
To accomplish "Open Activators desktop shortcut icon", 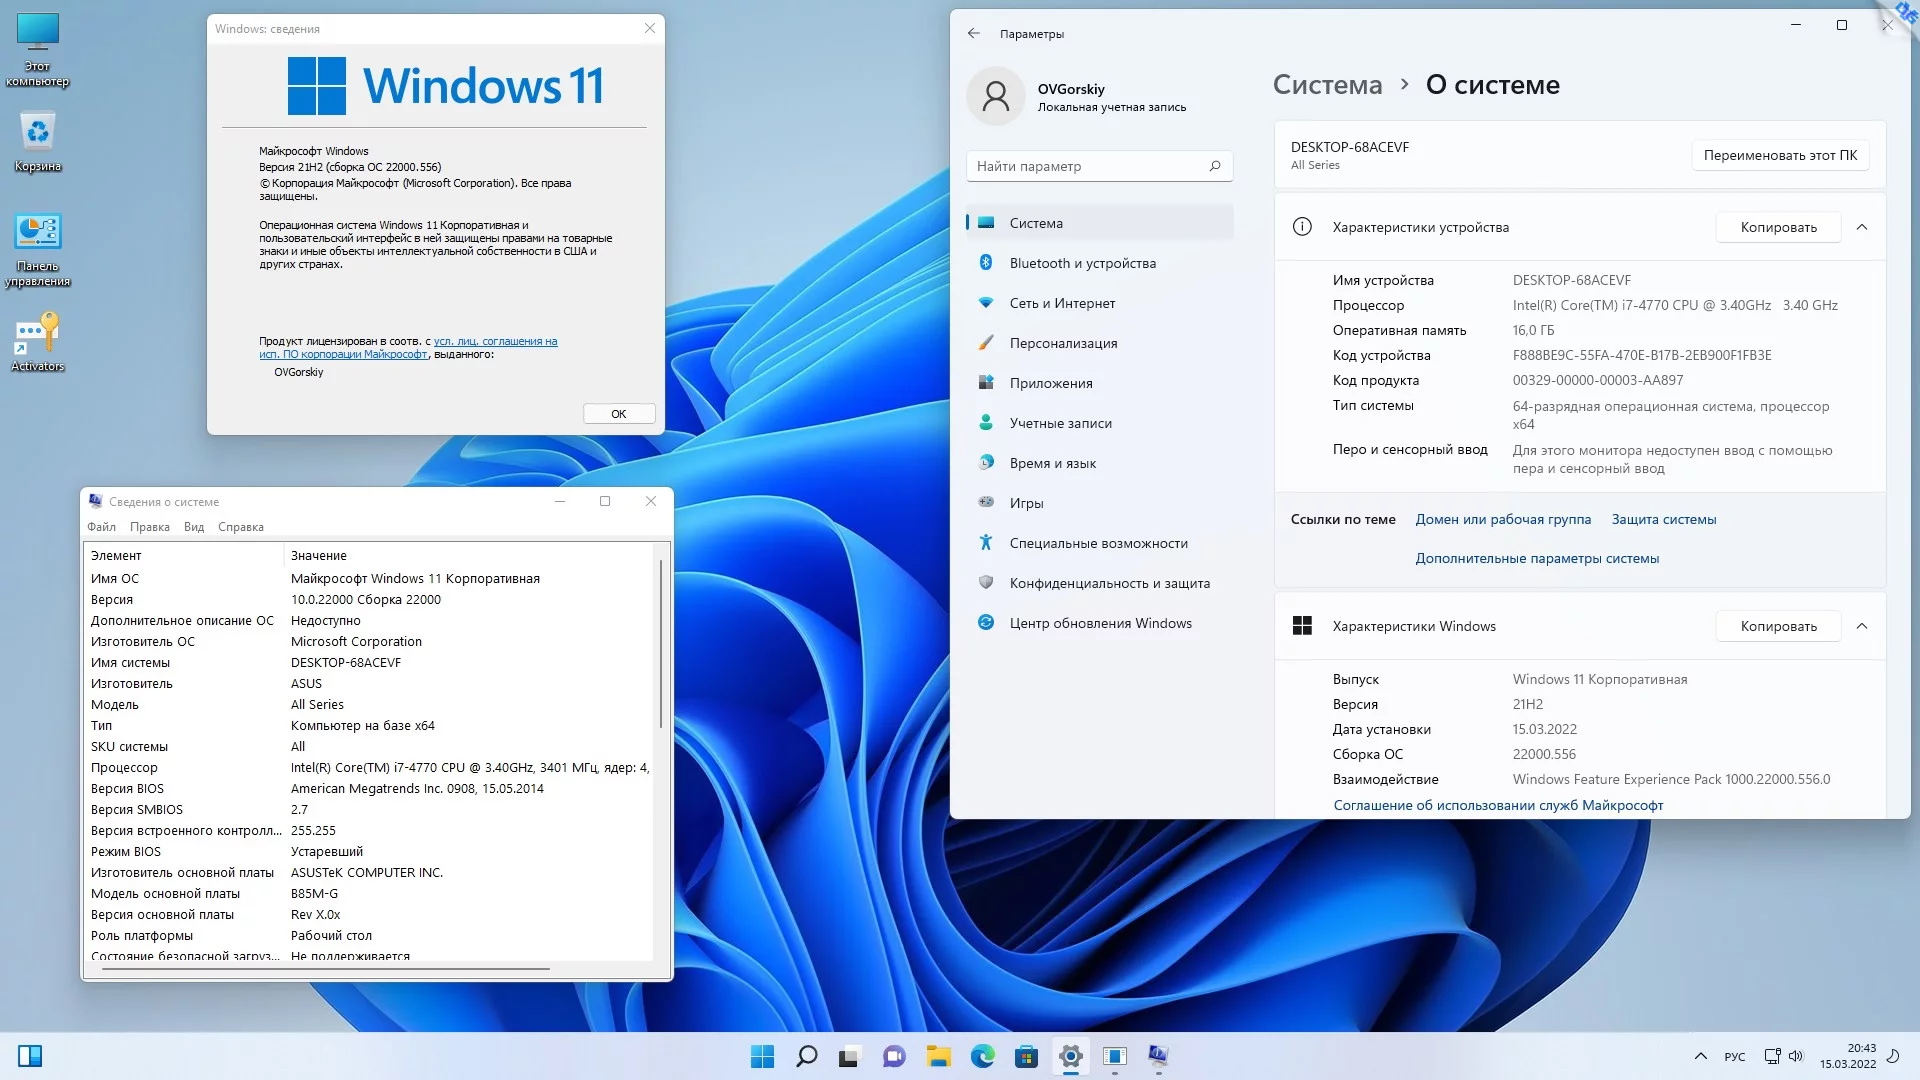I will (x=37, y=335).
